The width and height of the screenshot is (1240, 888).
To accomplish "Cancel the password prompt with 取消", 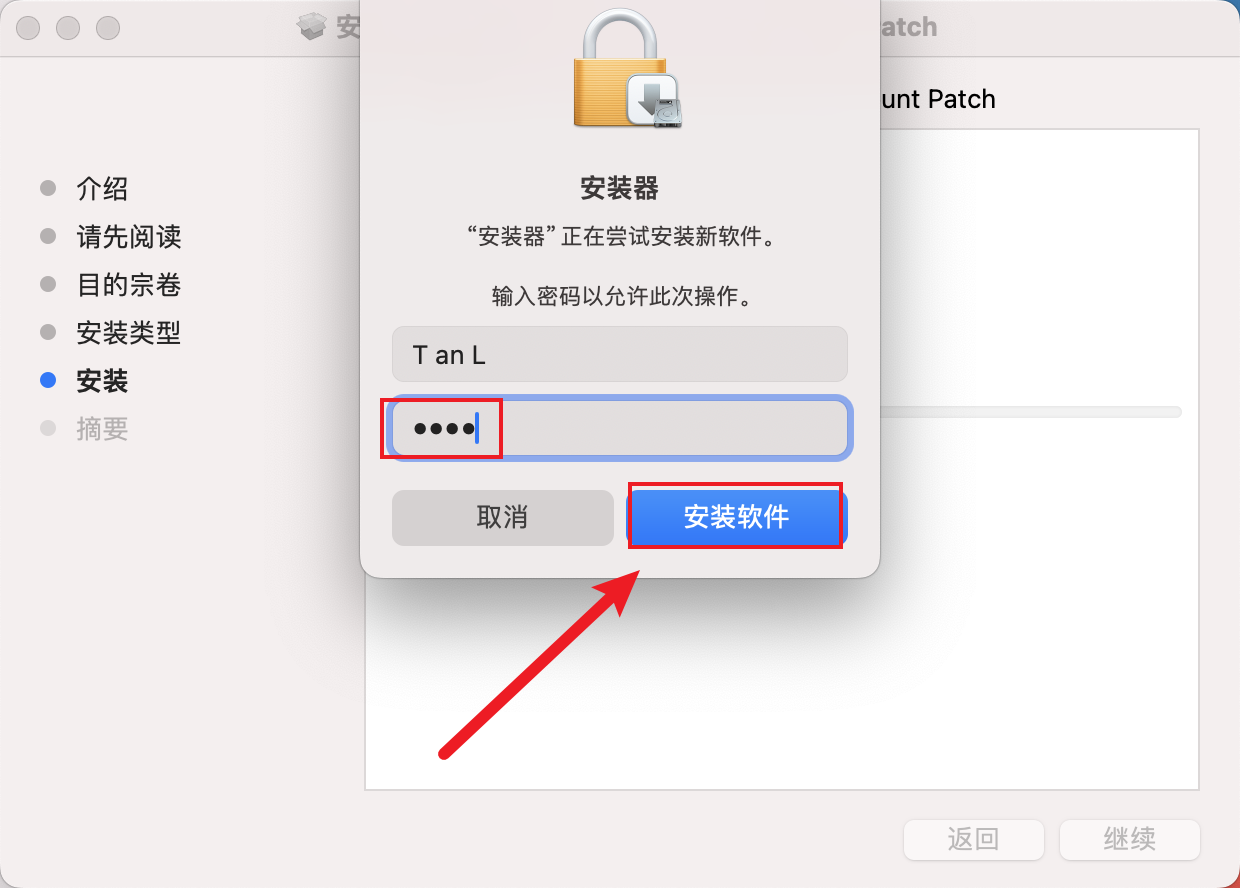I will [503, 517].
